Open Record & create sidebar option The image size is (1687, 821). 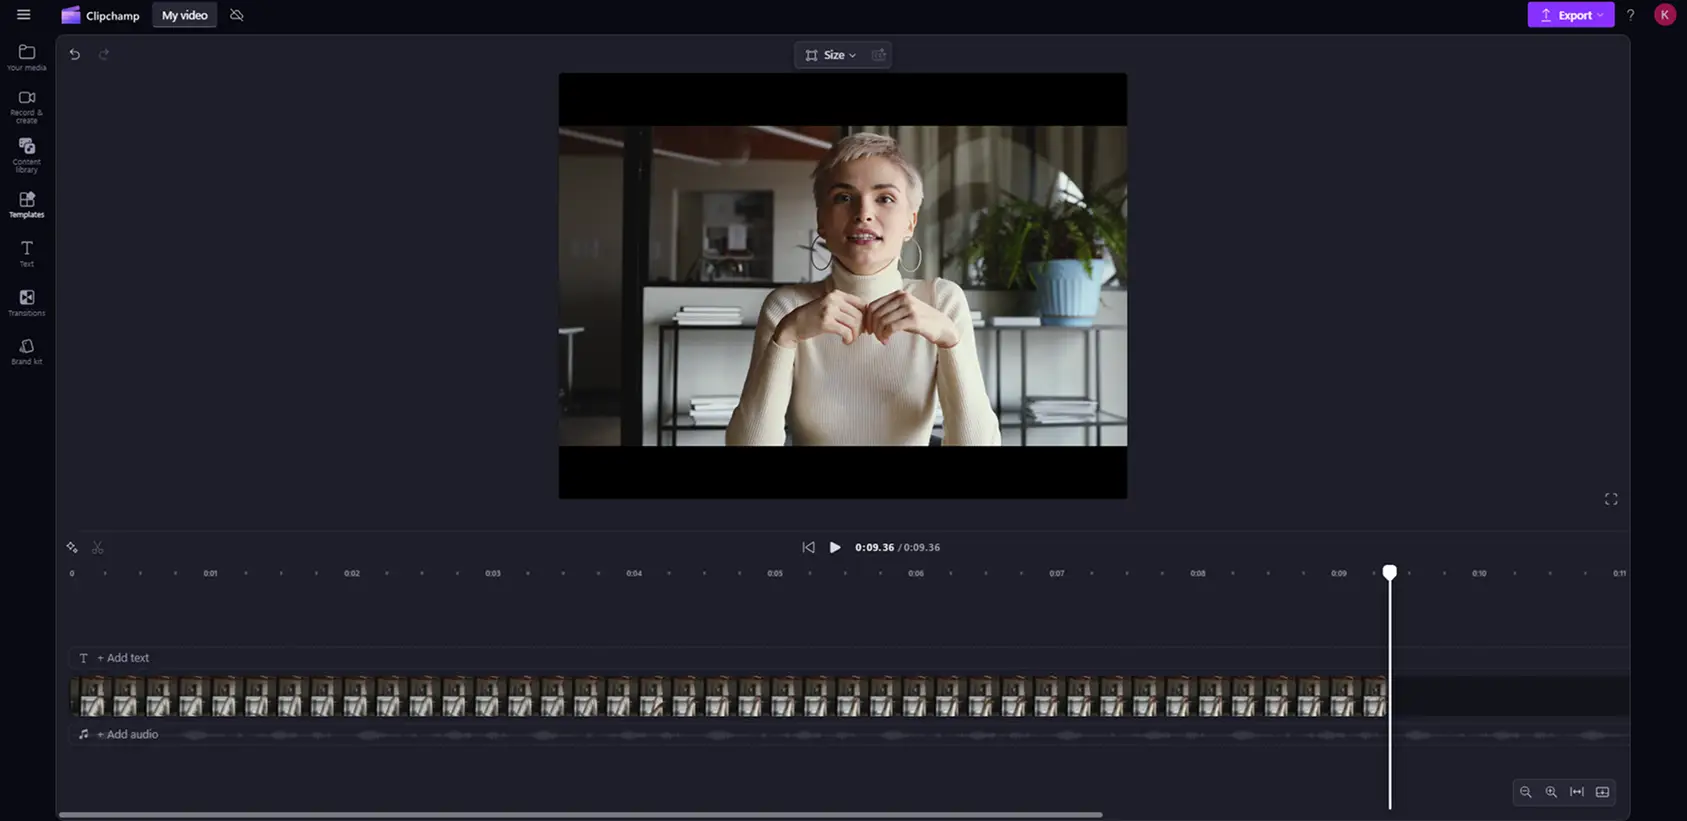pos(27,107)
